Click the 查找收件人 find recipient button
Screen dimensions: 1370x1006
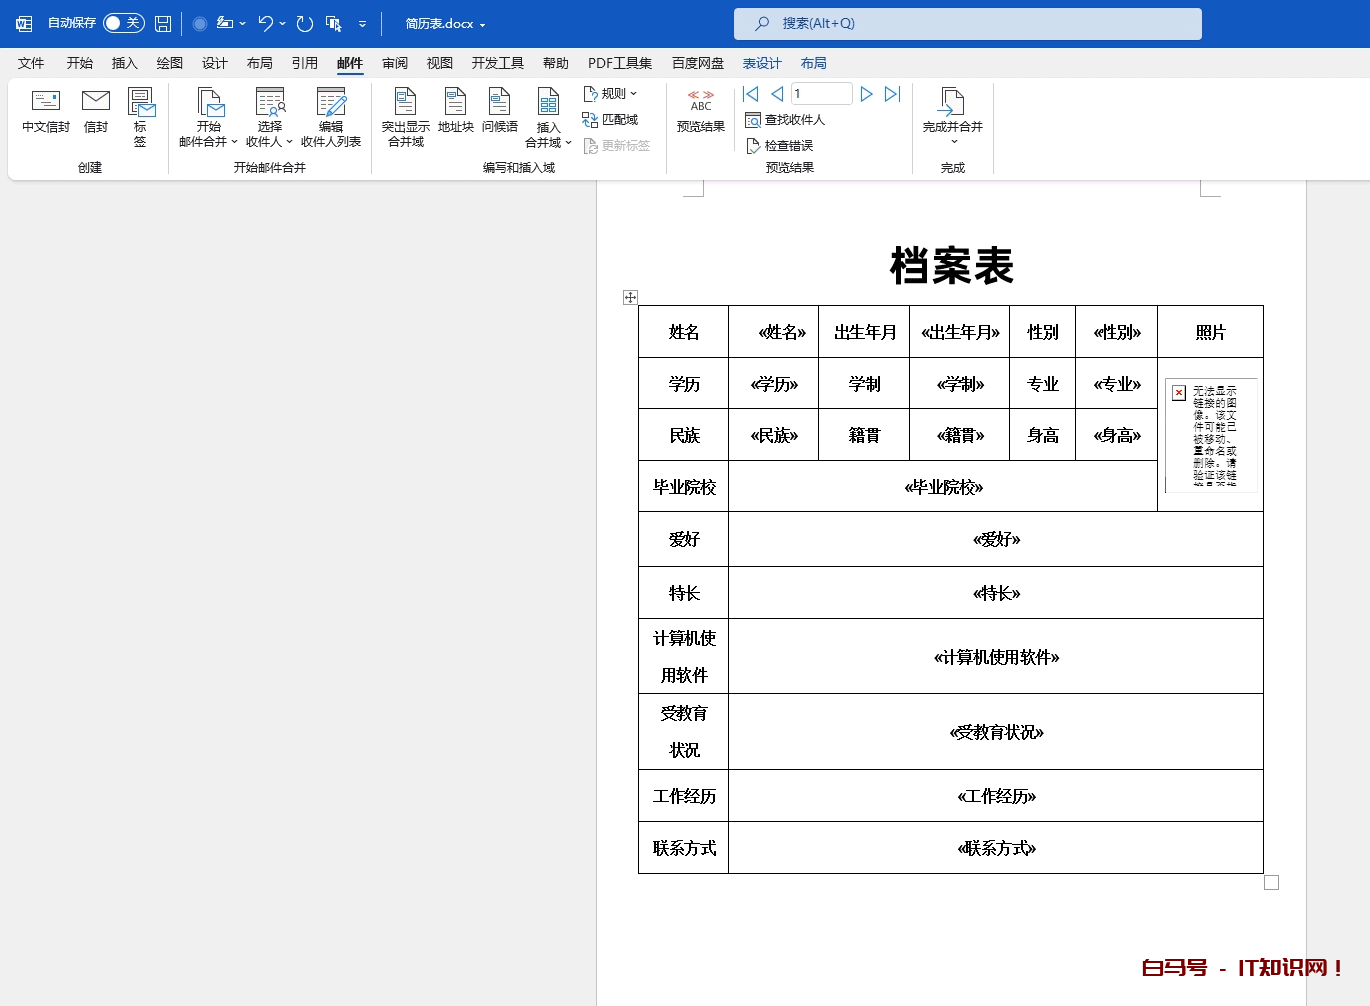click(x=786, y=120)
